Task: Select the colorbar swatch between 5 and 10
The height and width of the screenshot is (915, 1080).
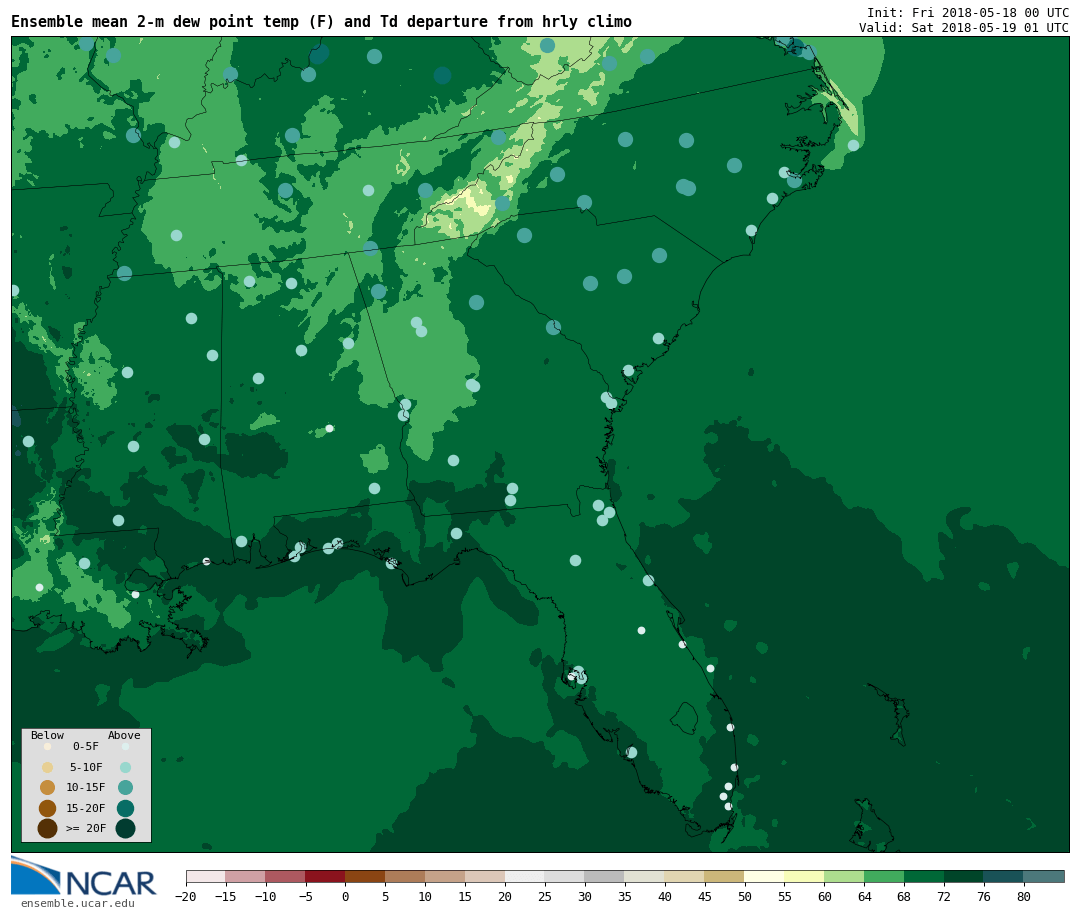Action: click(406, 876)
